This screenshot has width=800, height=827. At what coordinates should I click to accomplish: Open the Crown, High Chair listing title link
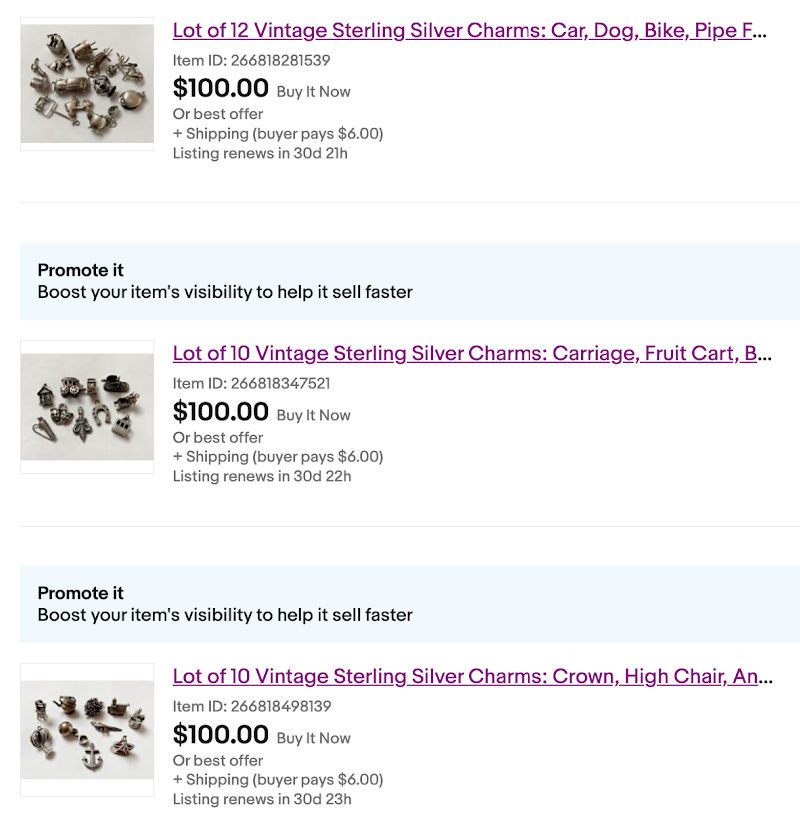[x=472, y=677]
